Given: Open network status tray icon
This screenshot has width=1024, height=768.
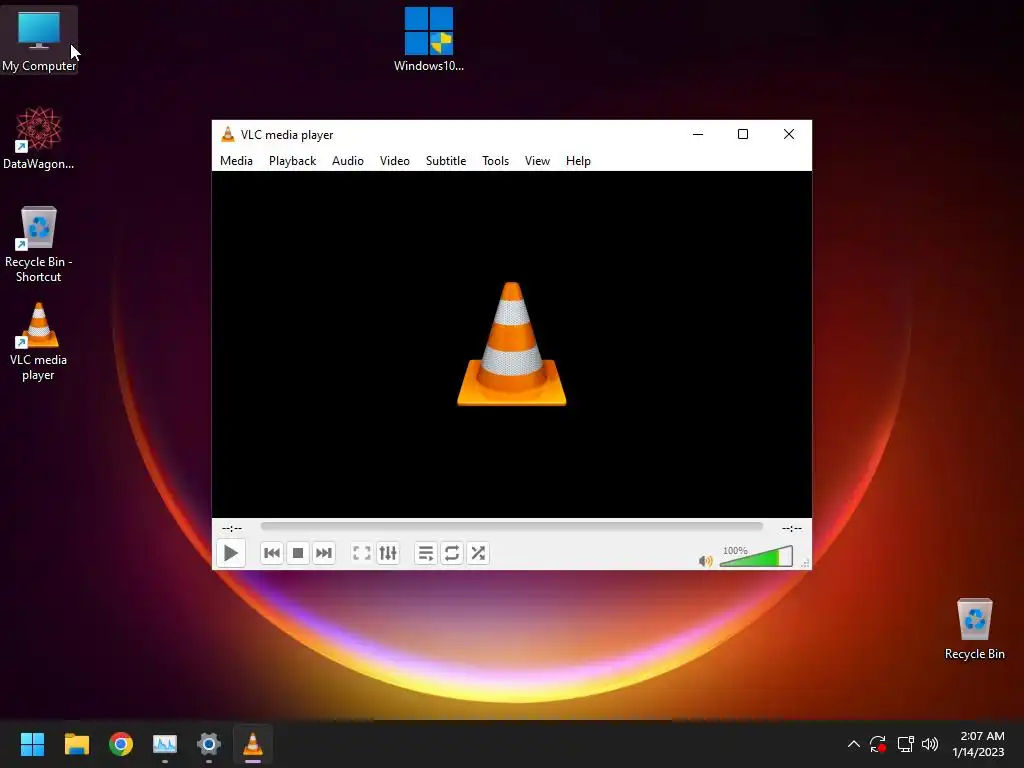Looking at the screenshot, I should point(905,744).
